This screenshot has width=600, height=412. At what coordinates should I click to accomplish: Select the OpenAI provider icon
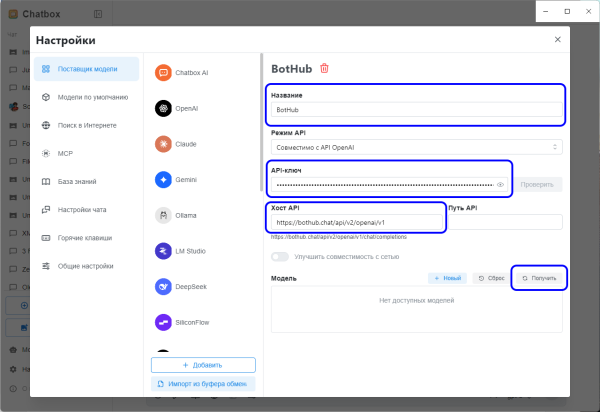(x=163, y=108)
